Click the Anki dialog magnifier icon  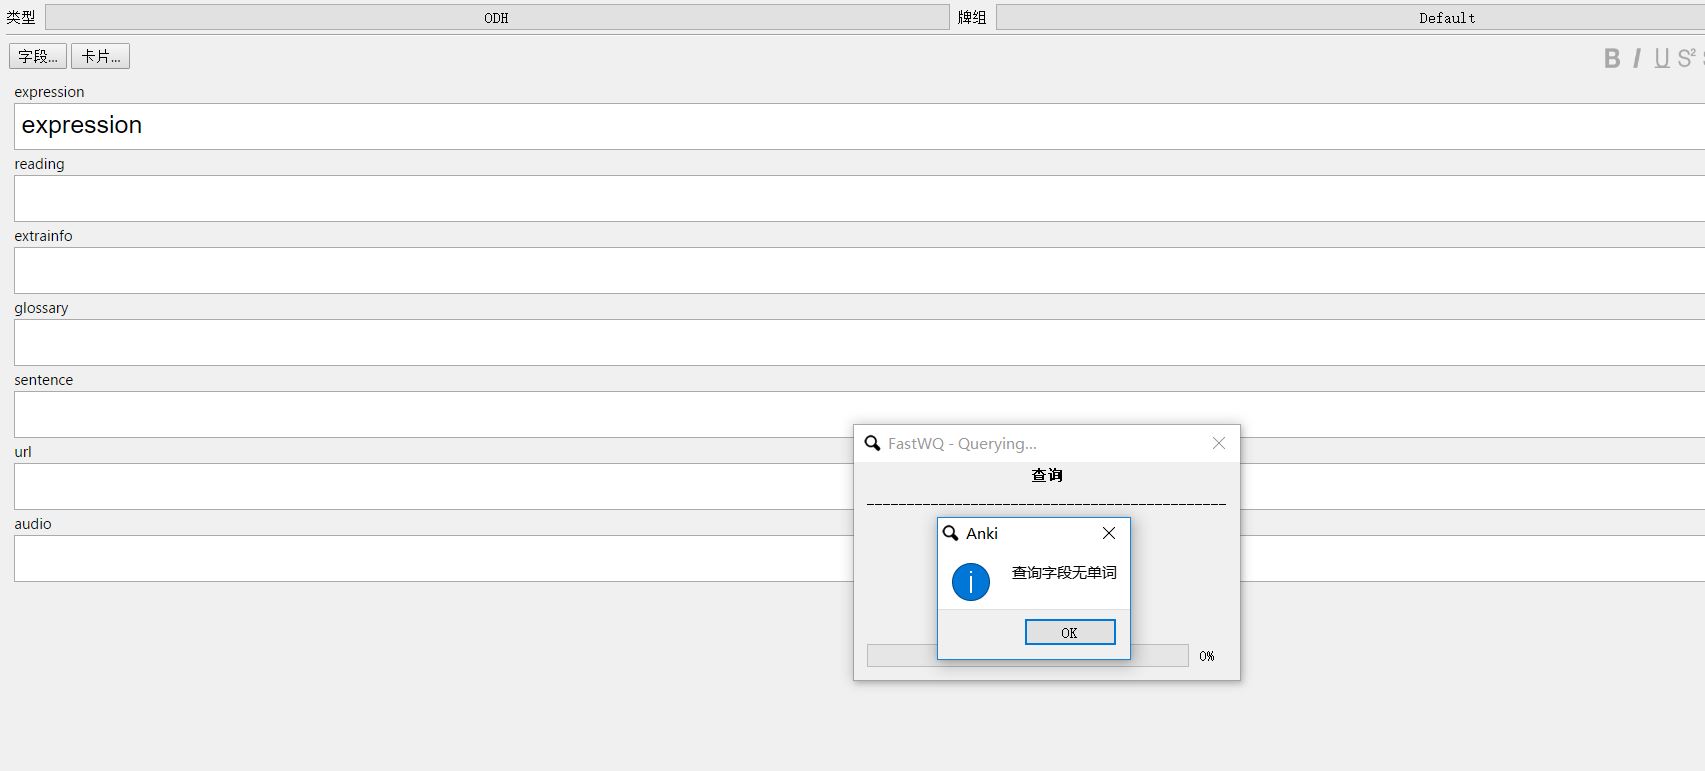tap(951, 533)
